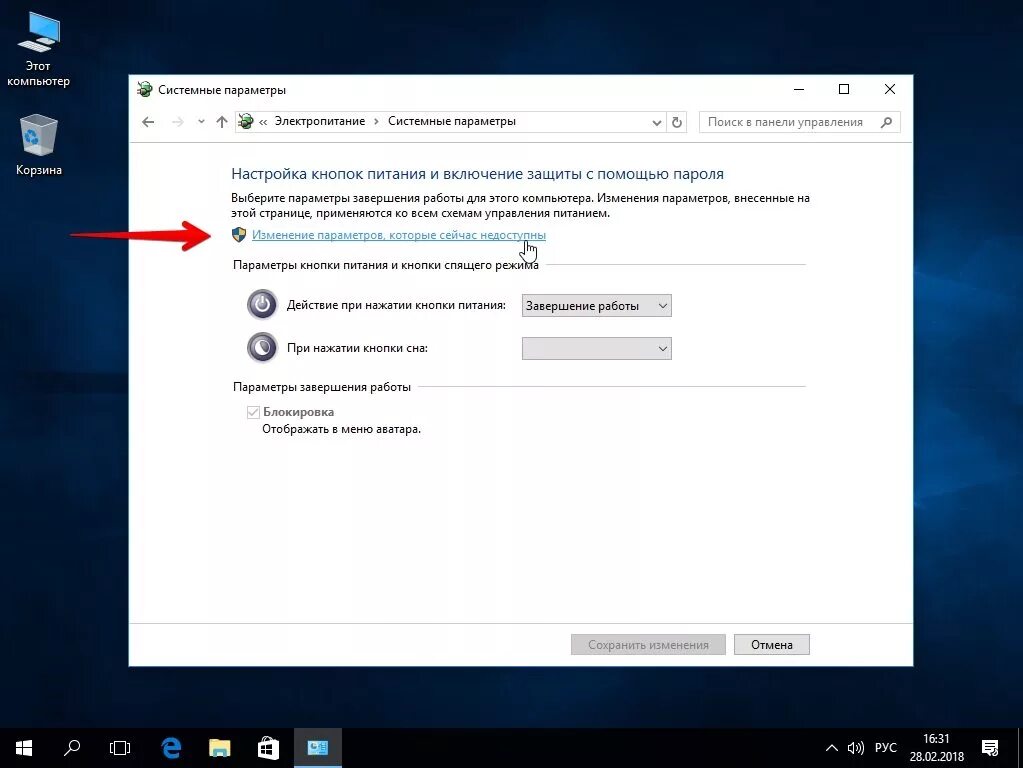Launch Microsoft Edge from the taskbar
This screenshot has height=768, width=1023.
171,748
